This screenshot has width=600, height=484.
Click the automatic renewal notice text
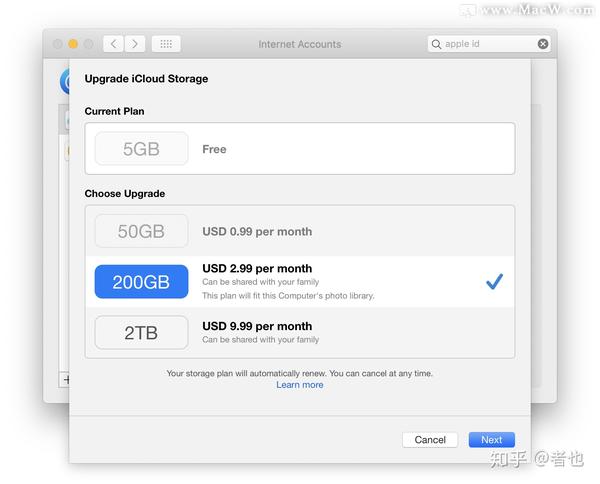(x=300, y=373)
